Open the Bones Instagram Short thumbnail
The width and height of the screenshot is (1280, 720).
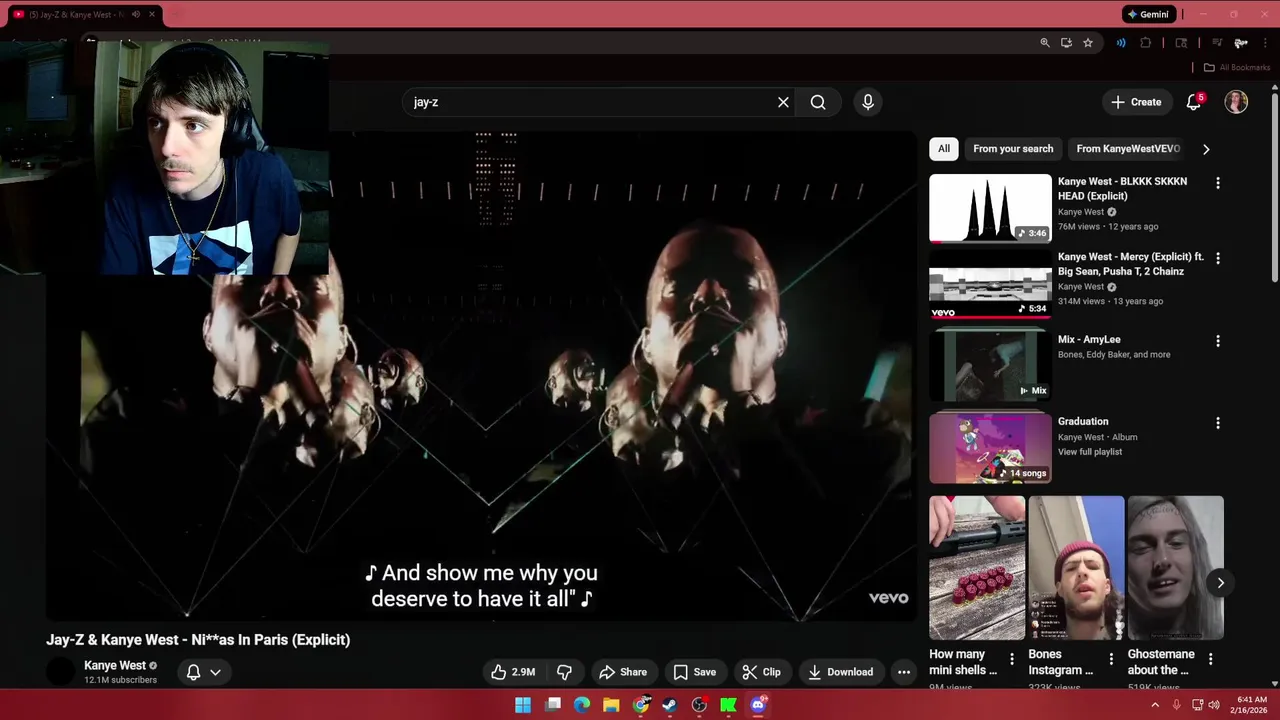tap(1076, 568)
